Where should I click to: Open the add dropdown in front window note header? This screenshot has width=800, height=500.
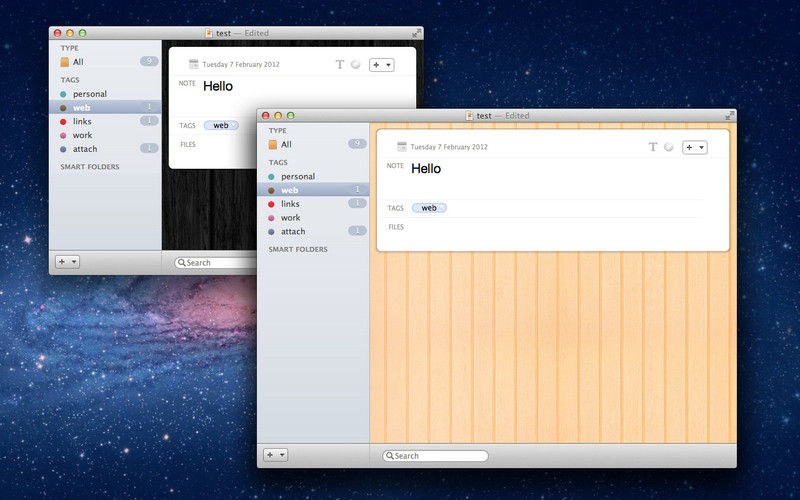[x=694, y=147]
